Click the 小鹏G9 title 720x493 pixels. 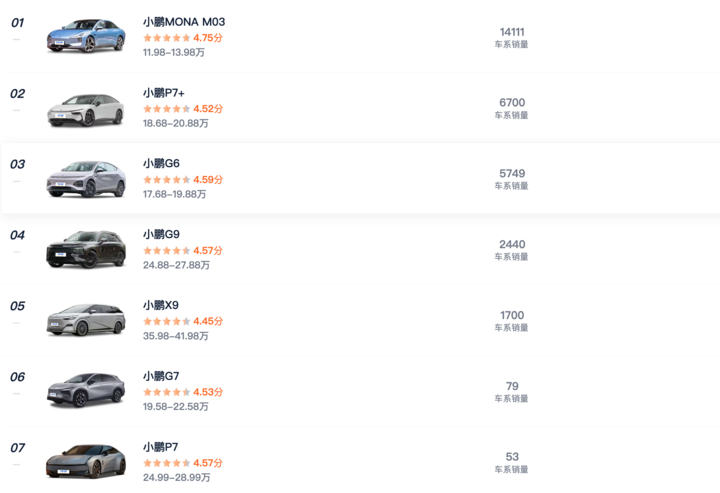pyautogui.click(x=161, y=235)
